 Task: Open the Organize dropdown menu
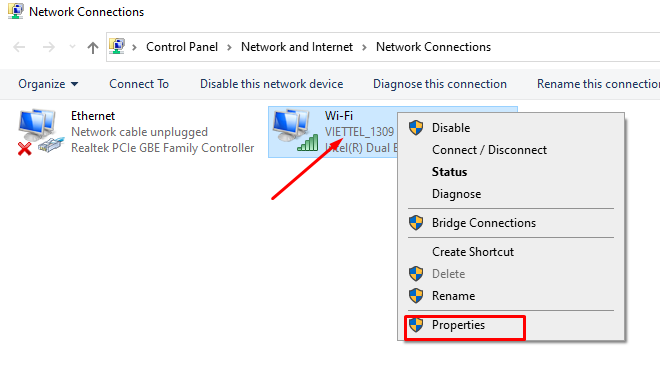[48, 84]
